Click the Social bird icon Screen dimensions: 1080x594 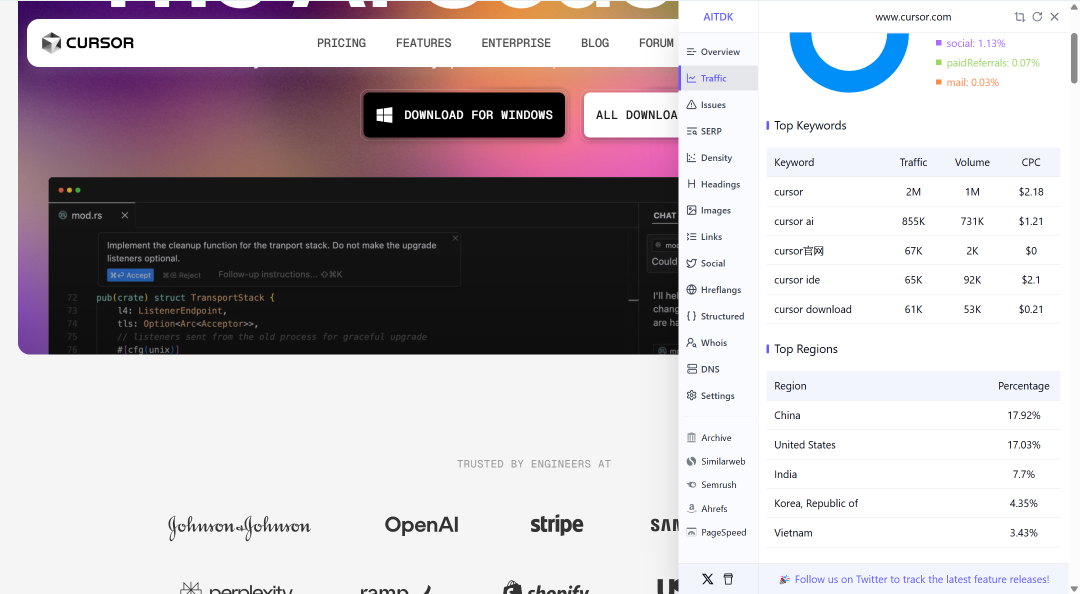tap(692, 263)
